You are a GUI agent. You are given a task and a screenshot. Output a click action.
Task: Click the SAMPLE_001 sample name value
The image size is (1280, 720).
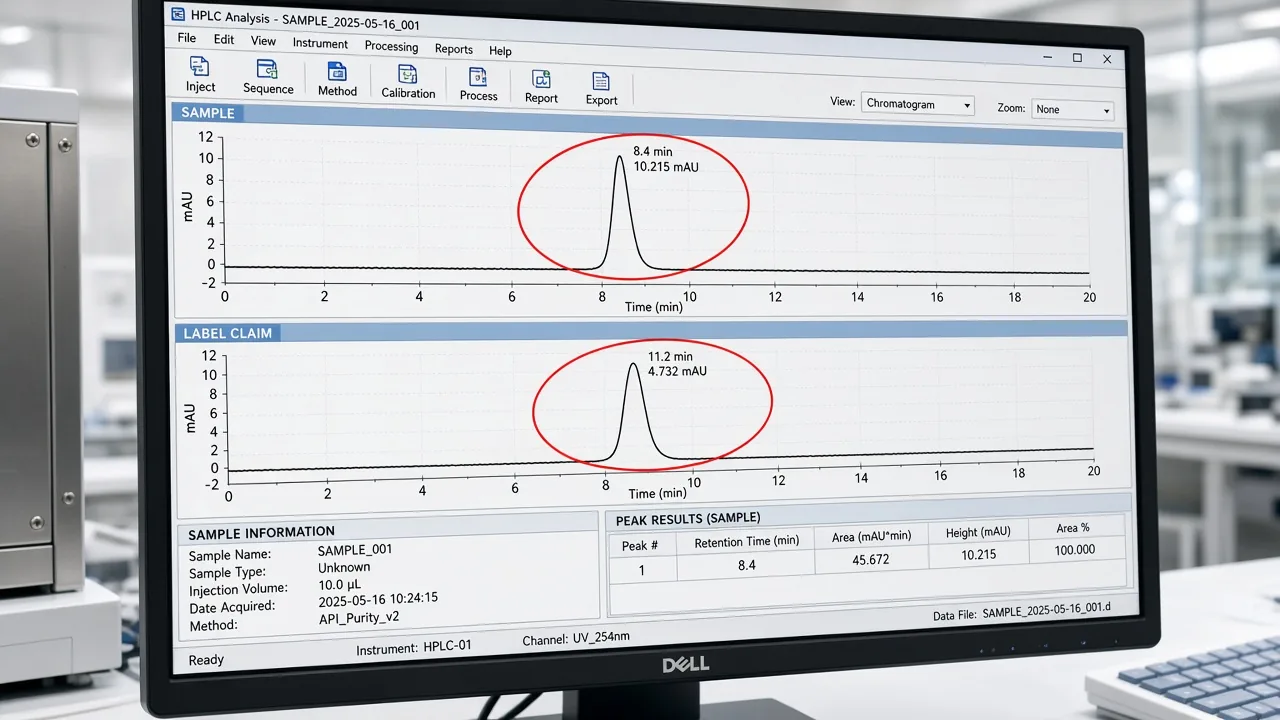coord(355,550)
